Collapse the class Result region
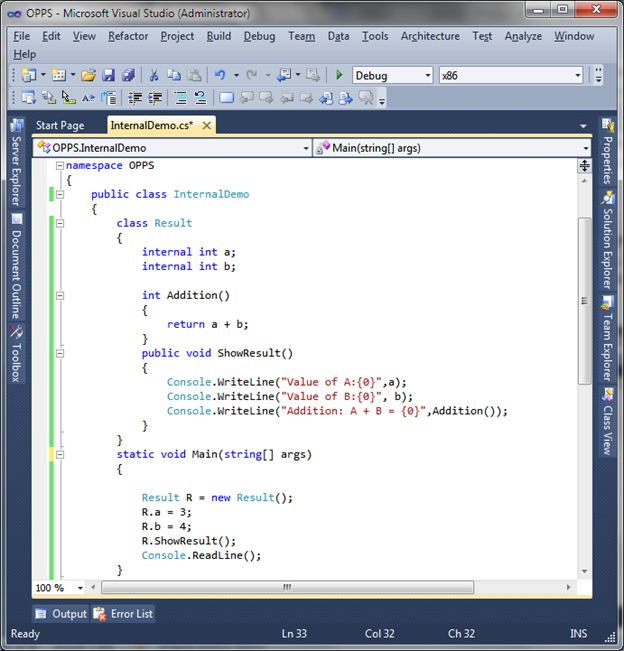This screenshot has height=651, width=624. [60, 223]
